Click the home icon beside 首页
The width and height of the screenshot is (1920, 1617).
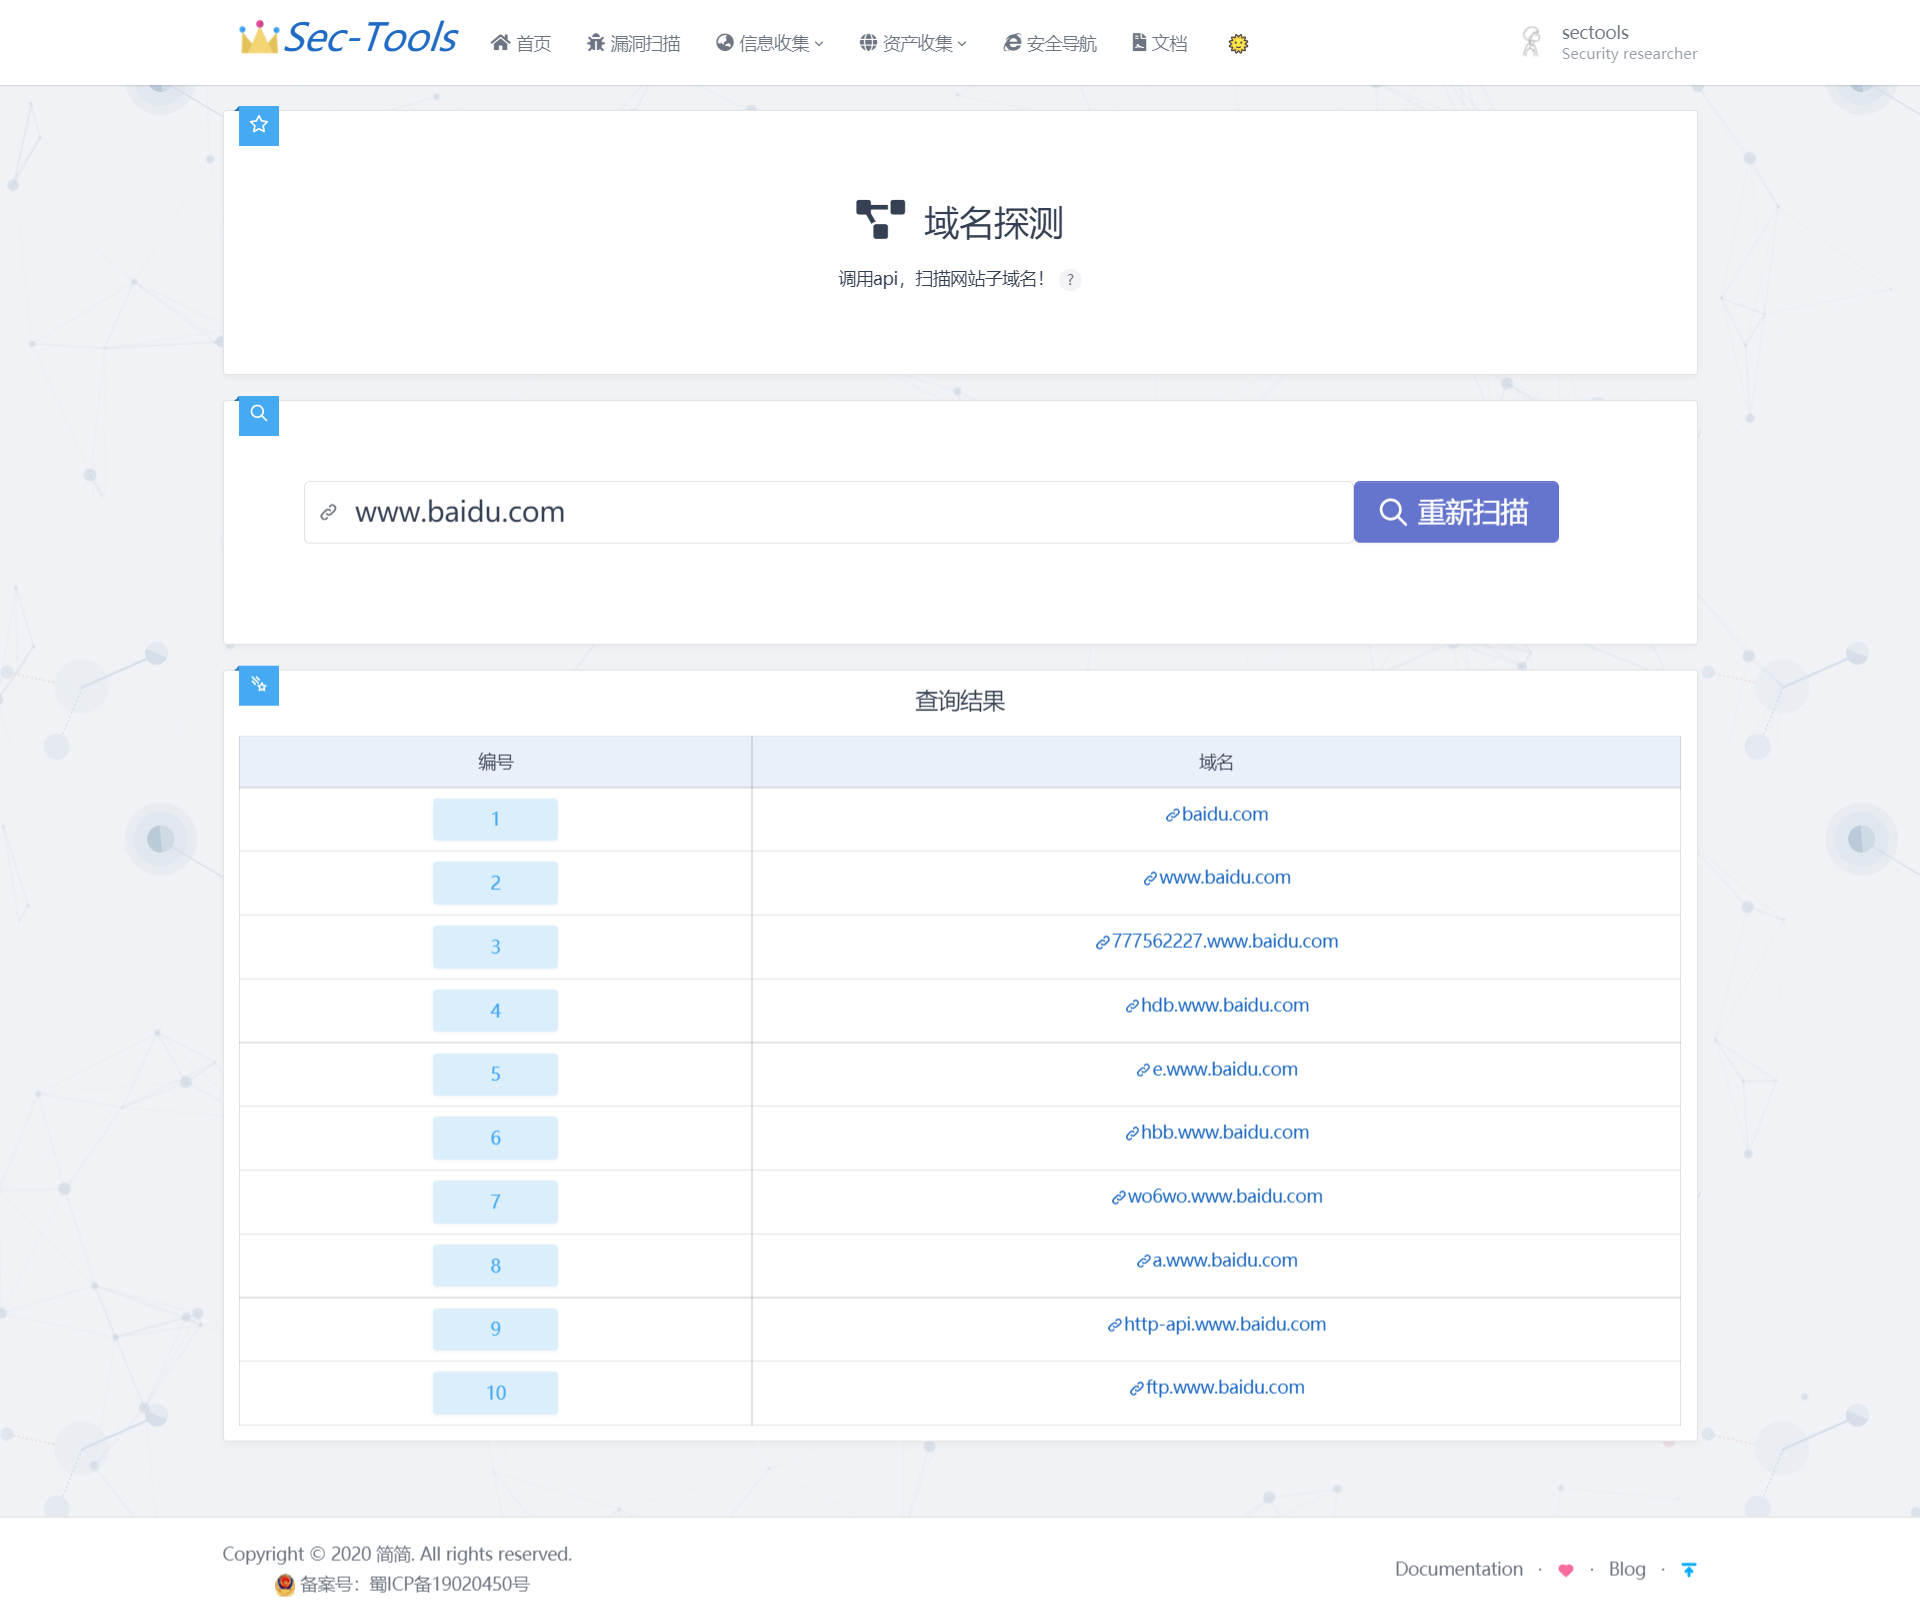coord(500,42)
